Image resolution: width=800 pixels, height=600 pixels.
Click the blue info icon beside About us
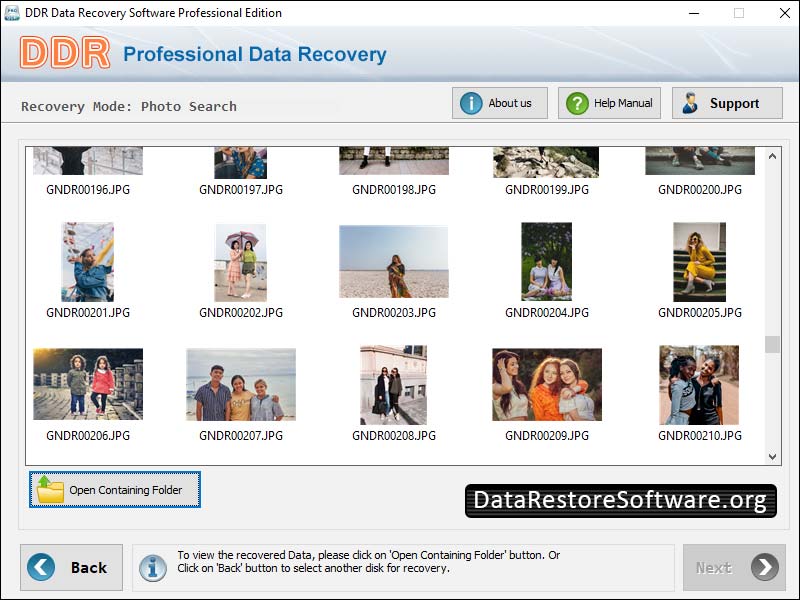pos(470,103)
